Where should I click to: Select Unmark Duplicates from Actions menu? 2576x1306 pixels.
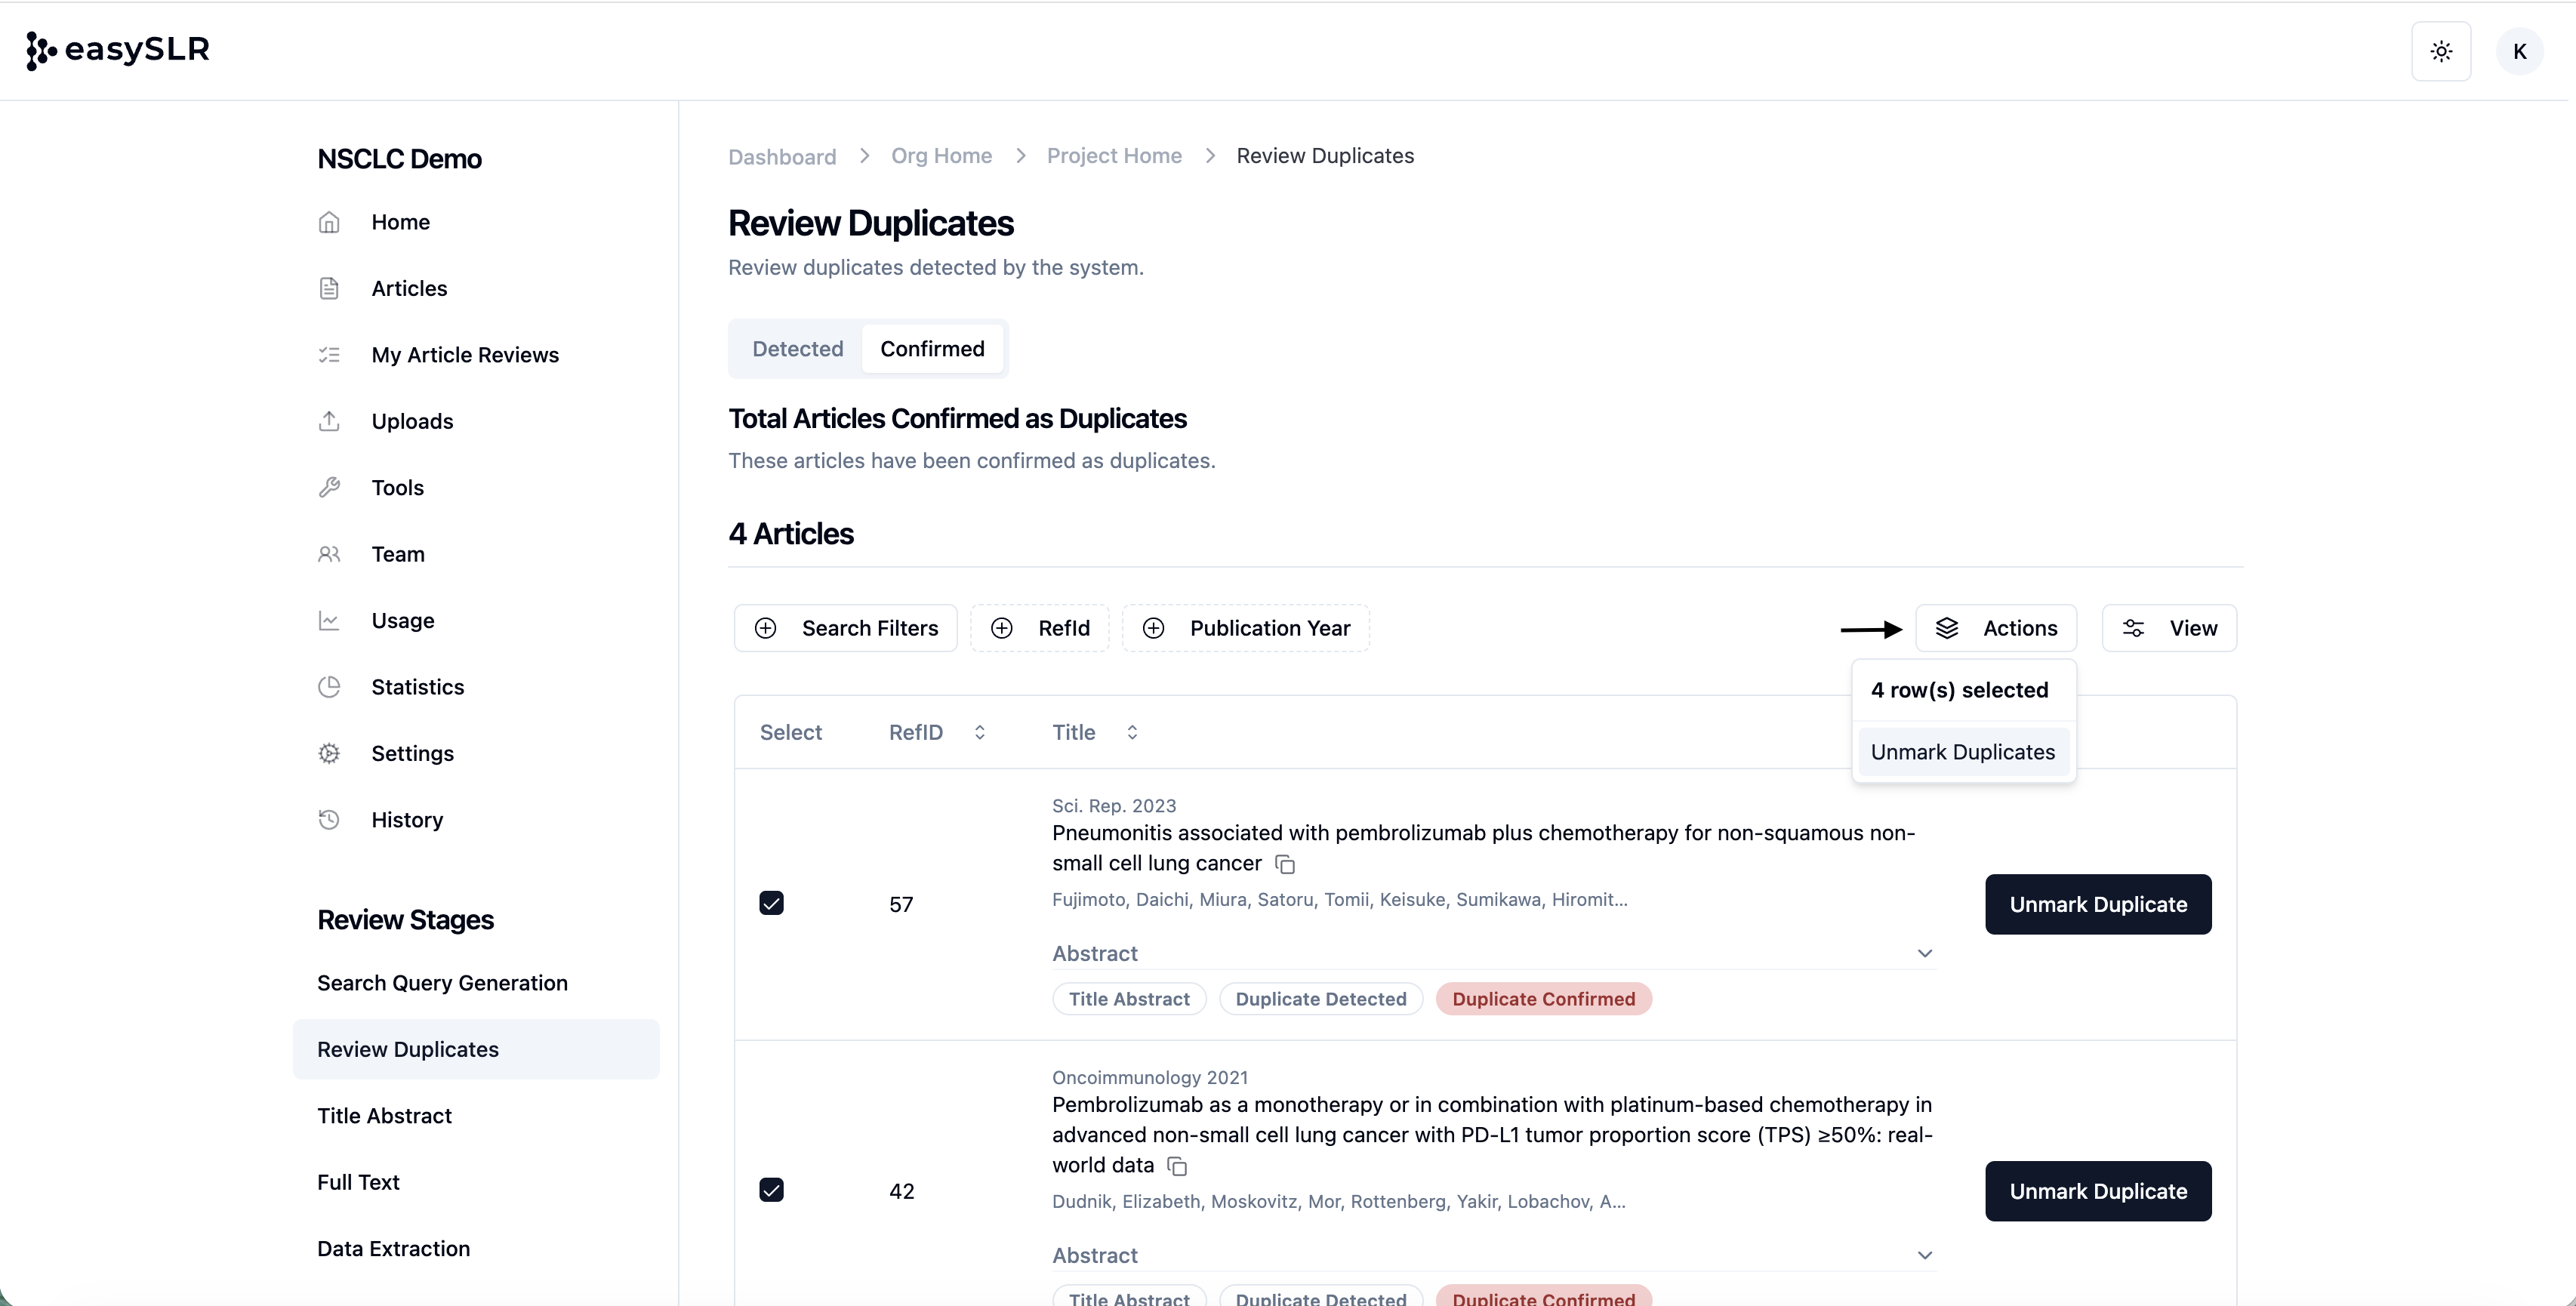(x=1962, y=752)
